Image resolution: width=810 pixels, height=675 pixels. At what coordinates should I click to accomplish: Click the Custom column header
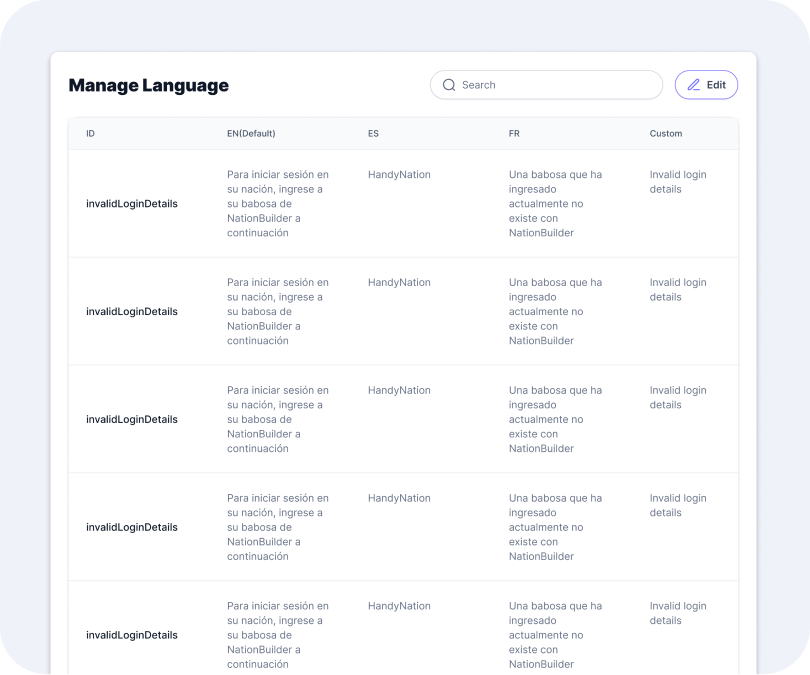click(x=665, y=133)
